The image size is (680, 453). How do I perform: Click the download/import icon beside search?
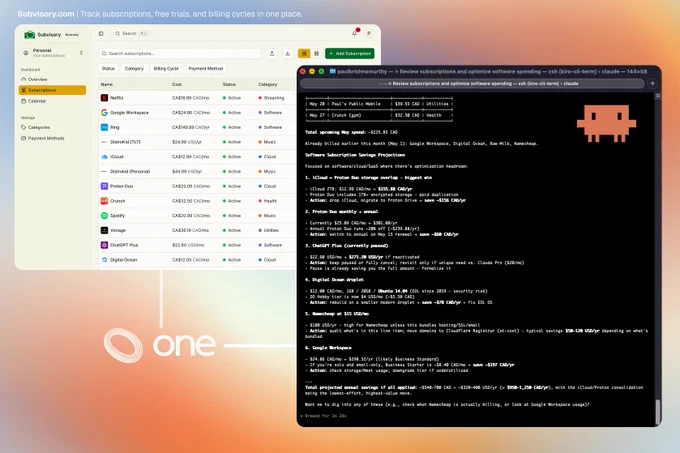[x=288, y=53]
